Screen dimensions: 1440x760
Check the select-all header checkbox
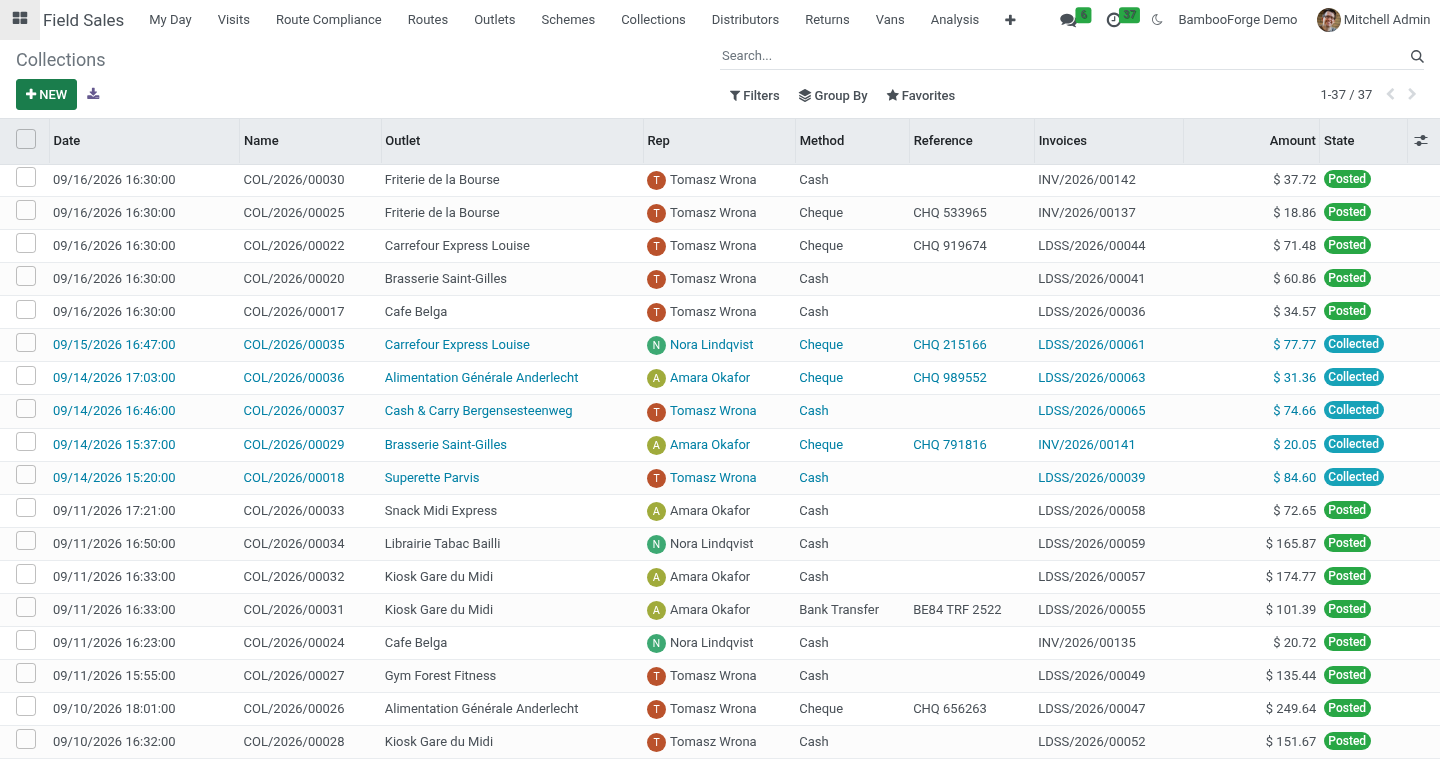pyautogui.click(x=26, y=140)
